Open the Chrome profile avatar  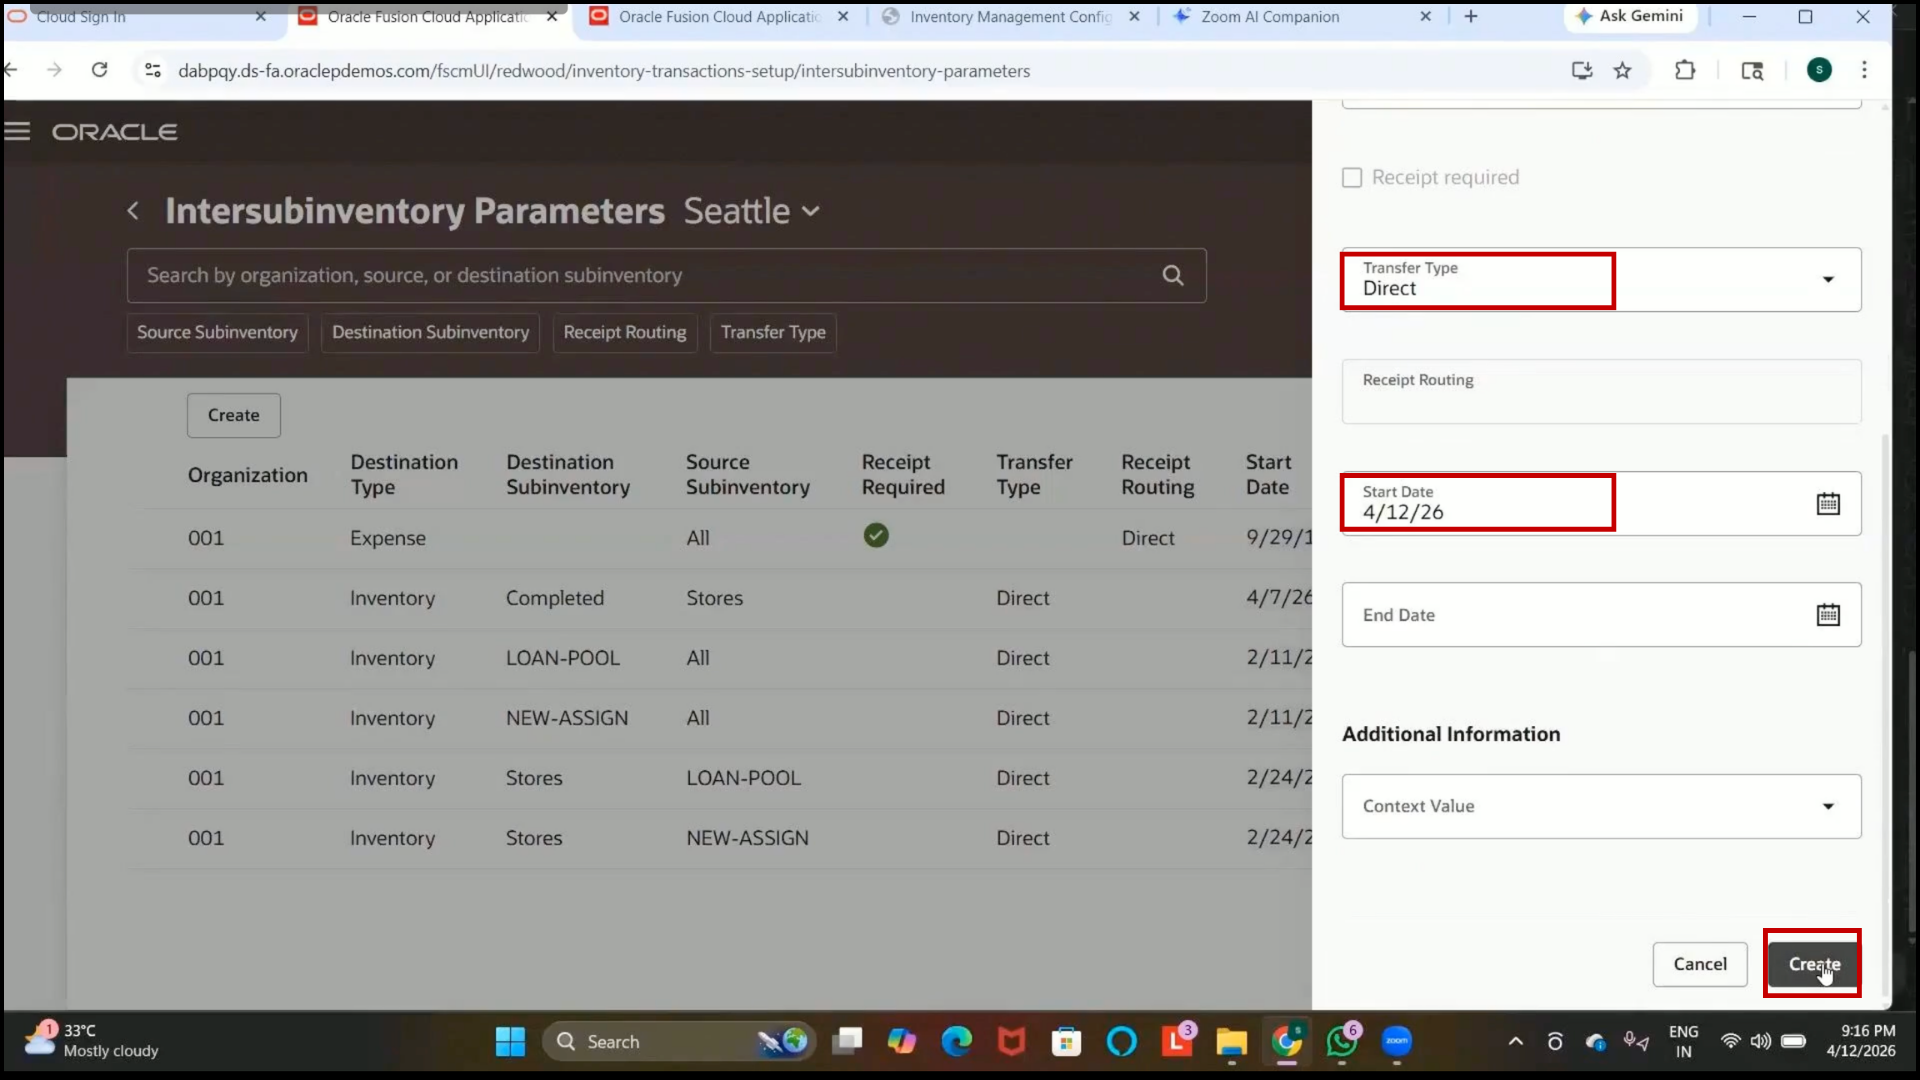pos(1819,70)
